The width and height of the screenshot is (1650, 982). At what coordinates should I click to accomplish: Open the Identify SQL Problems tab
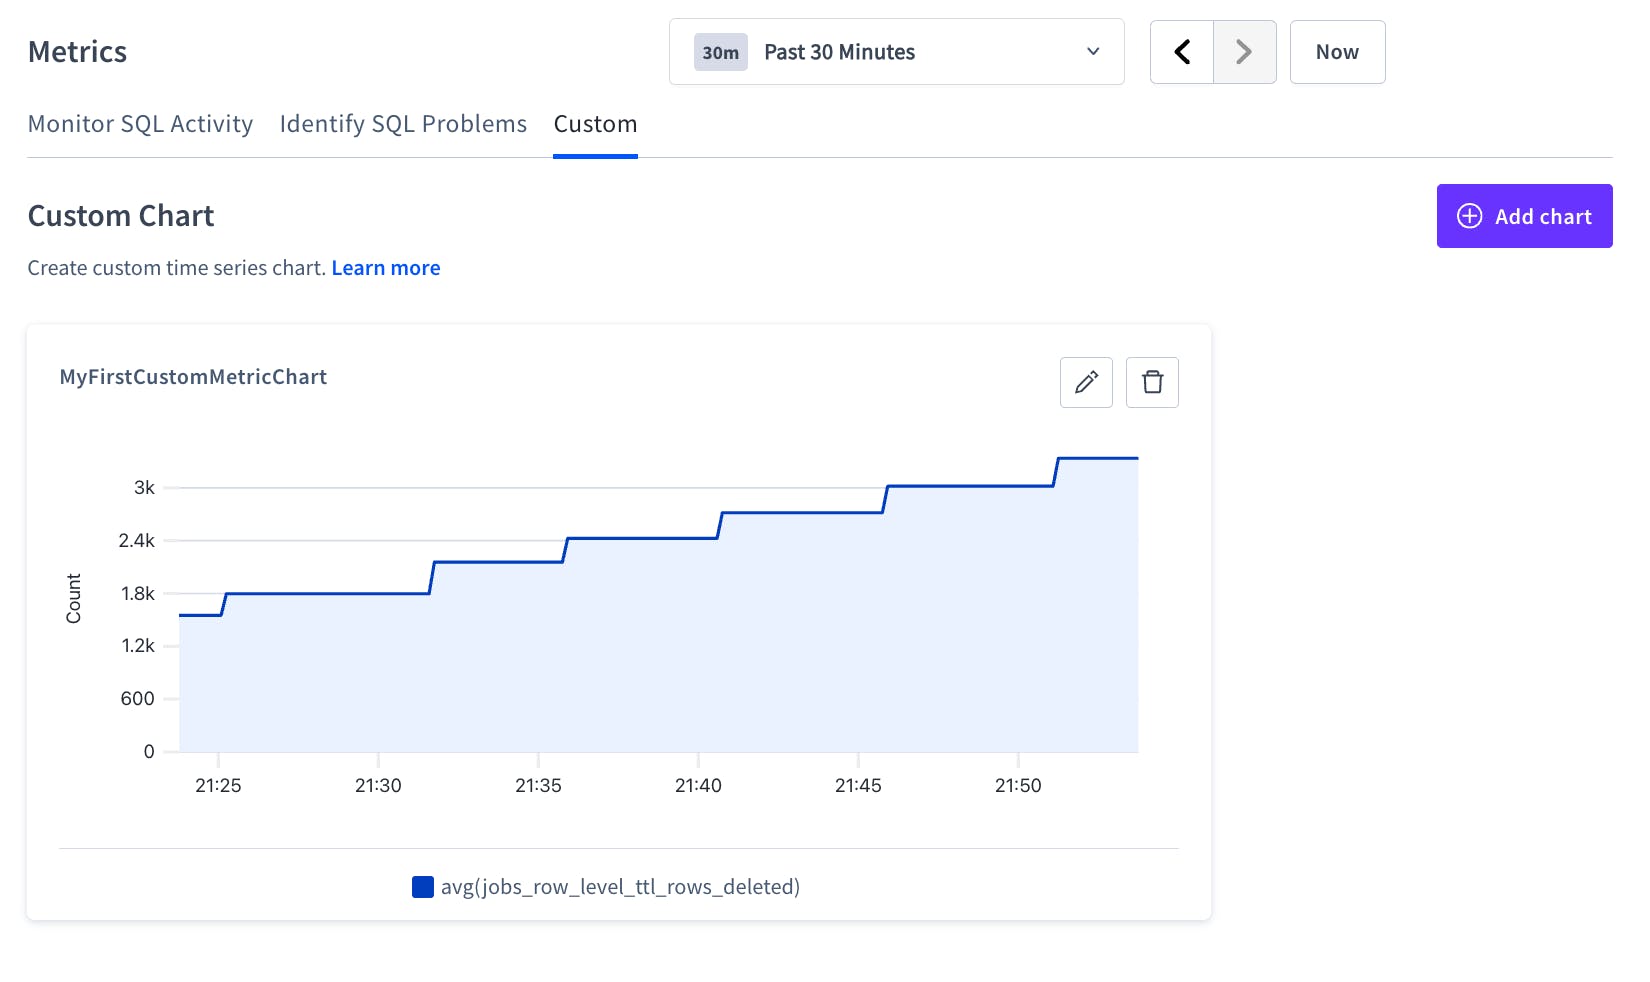point(402,123)
